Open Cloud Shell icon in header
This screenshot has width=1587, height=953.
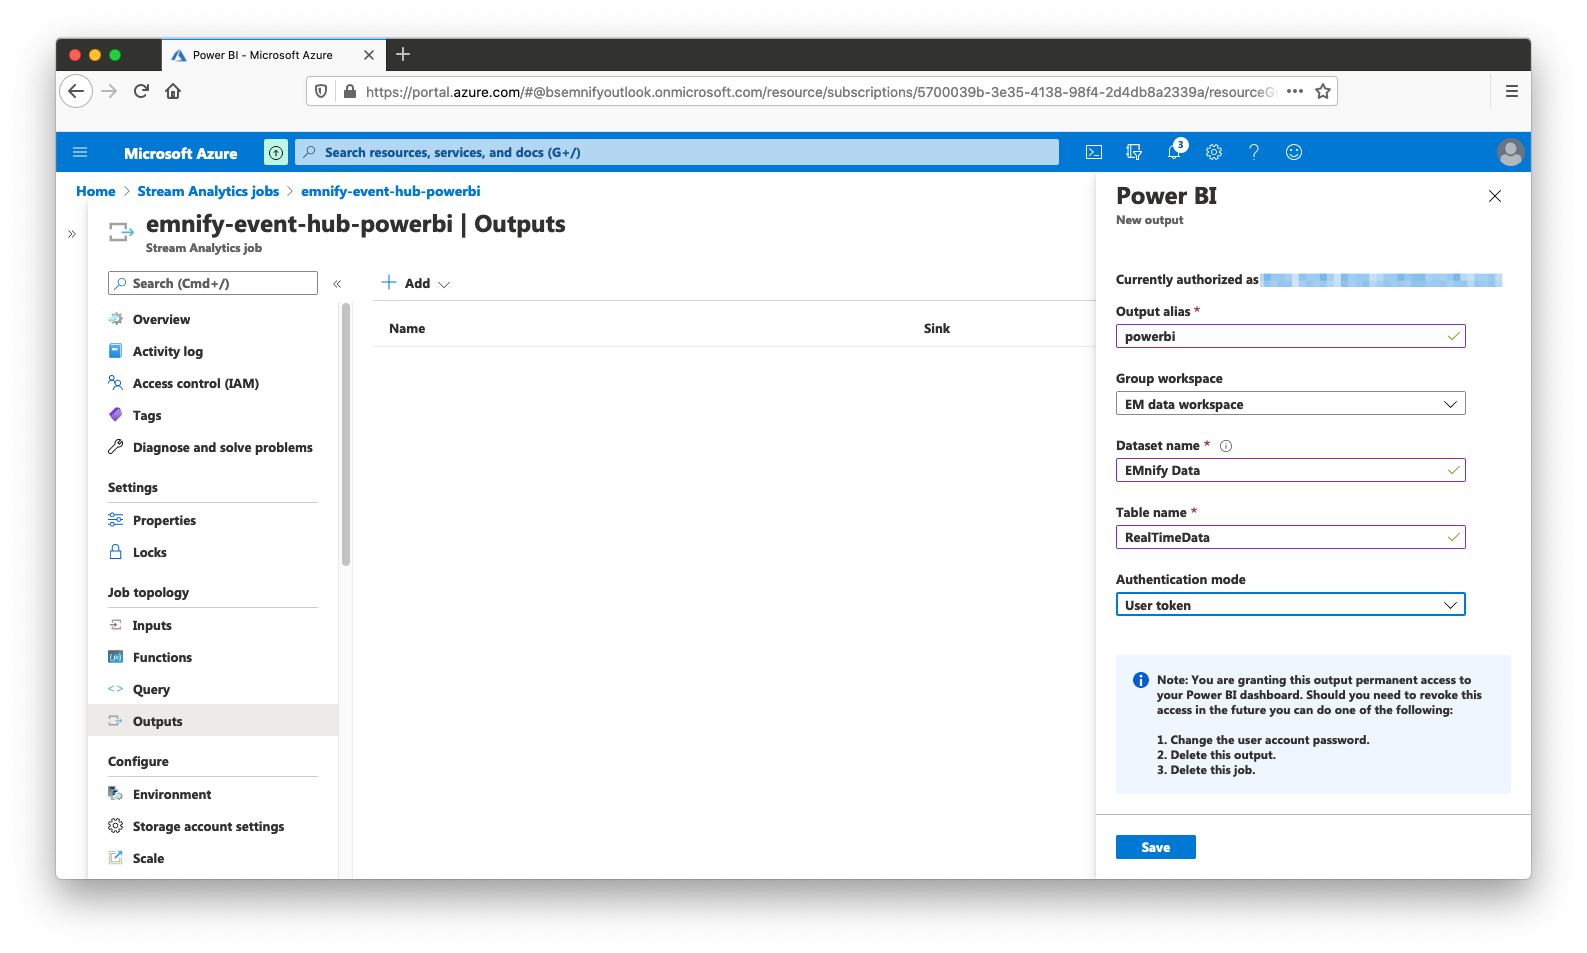coord(1094,152)
